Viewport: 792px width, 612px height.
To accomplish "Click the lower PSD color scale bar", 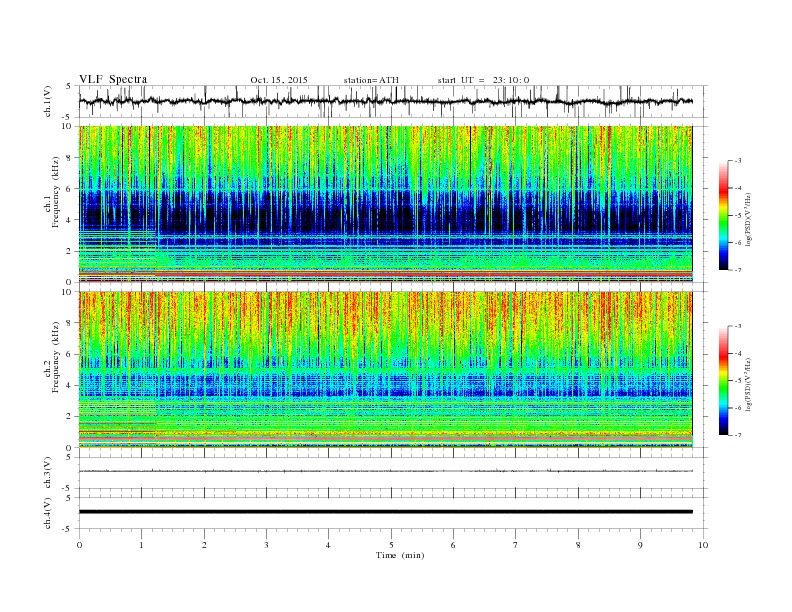I will click(x=723, y=381).
